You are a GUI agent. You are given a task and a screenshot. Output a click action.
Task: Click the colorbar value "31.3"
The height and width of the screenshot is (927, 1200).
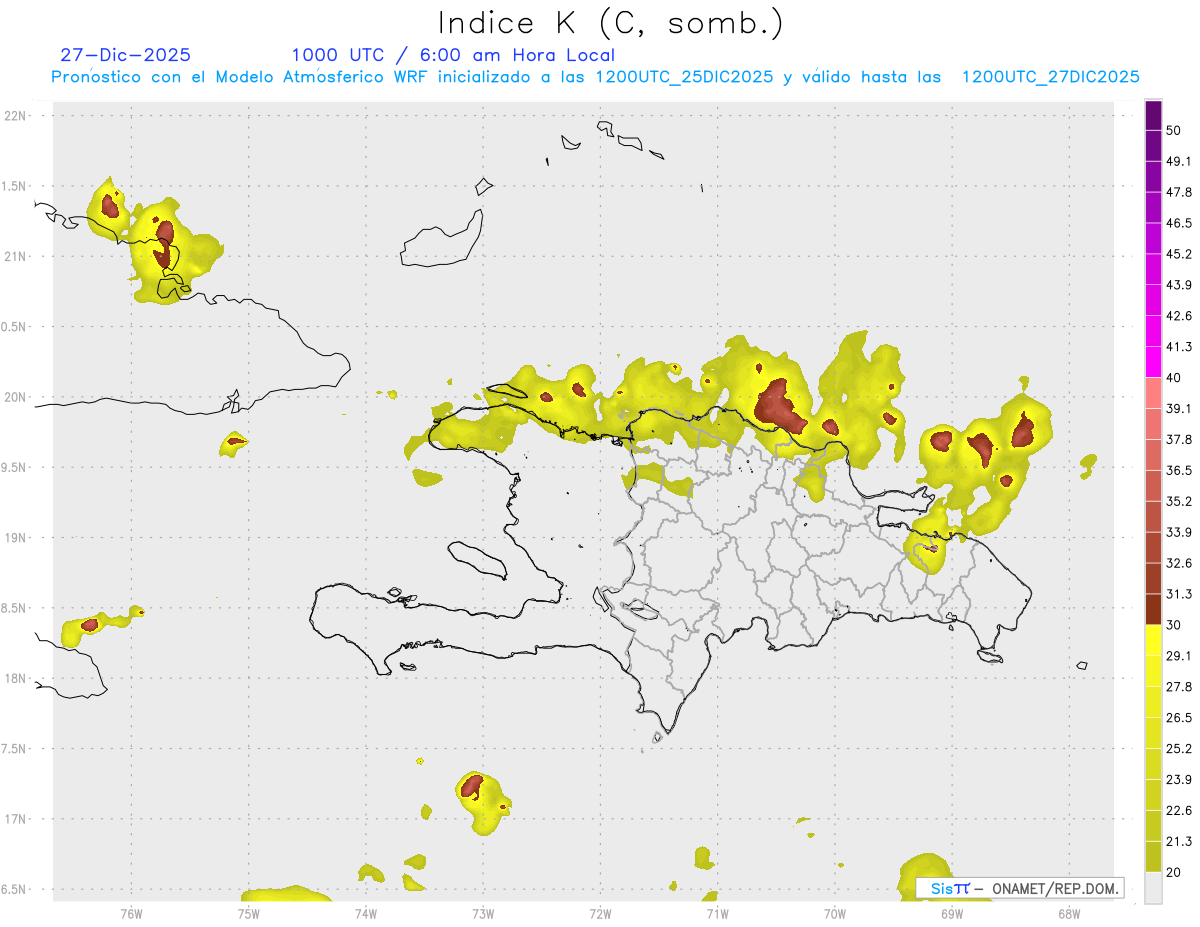pos(1178,594)
